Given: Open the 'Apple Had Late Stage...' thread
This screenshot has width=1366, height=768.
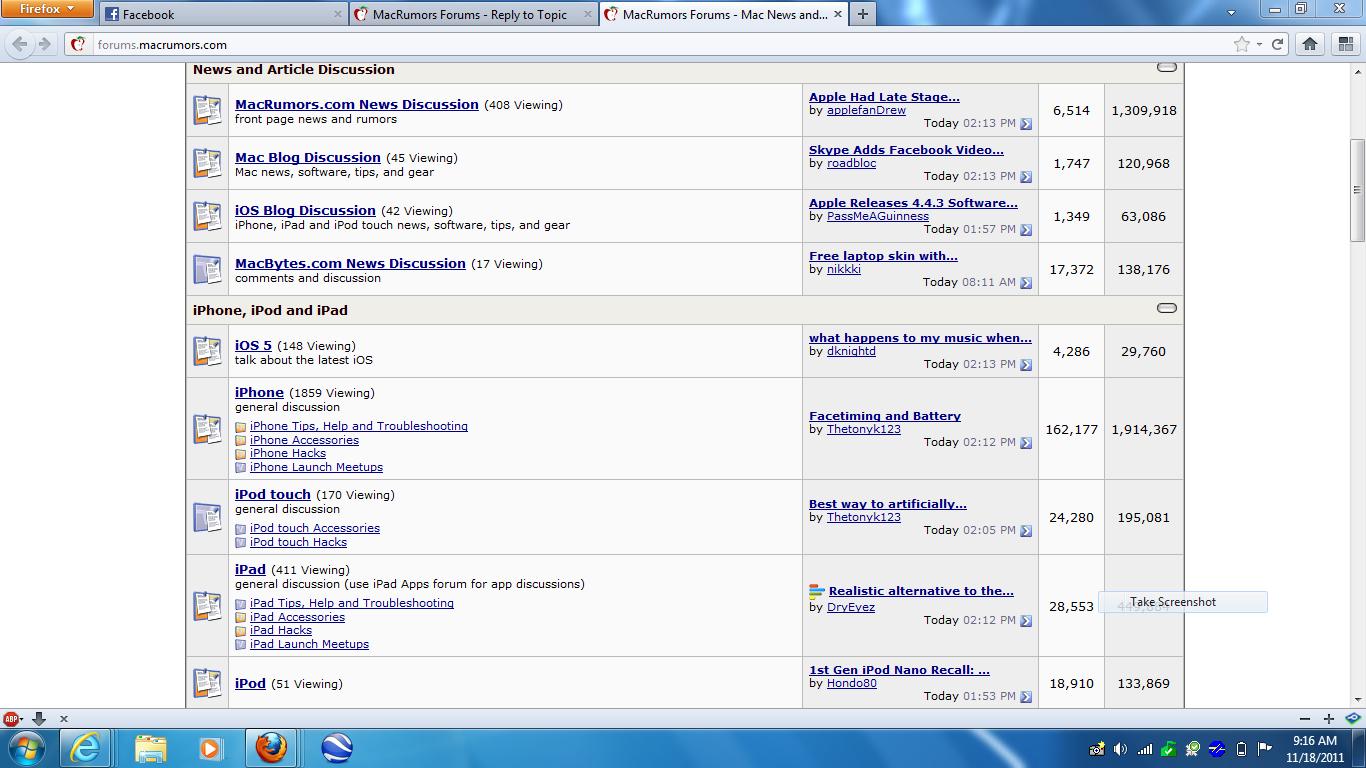Looking at the screenshot, I should click(884, 97).
